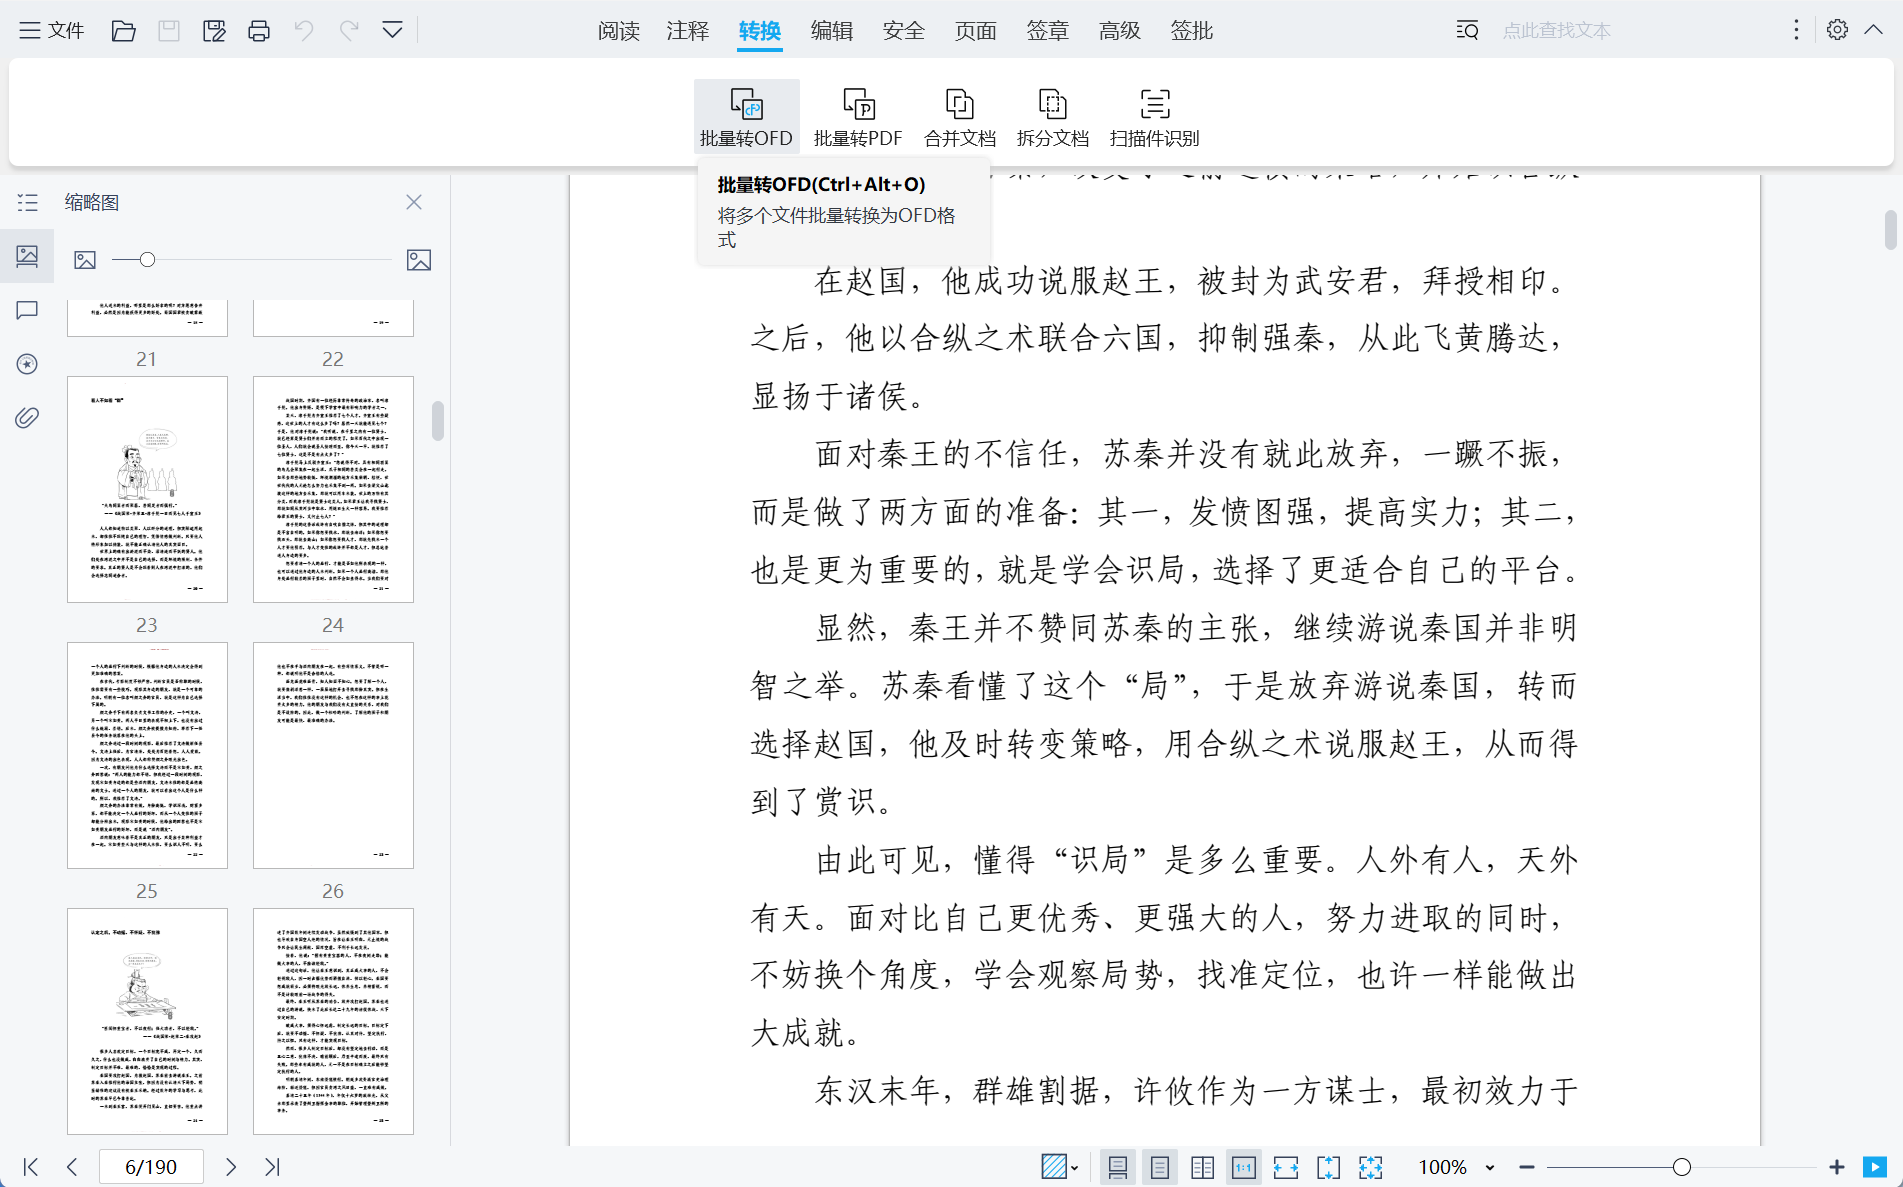
Task: Print the document with printer icon
Action: pyautogui.click(x=259, y=31)
